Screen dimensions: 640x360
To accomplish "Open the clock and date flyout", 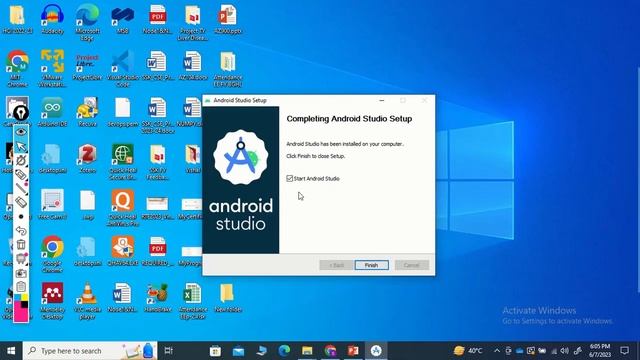I will coord(600,351).
